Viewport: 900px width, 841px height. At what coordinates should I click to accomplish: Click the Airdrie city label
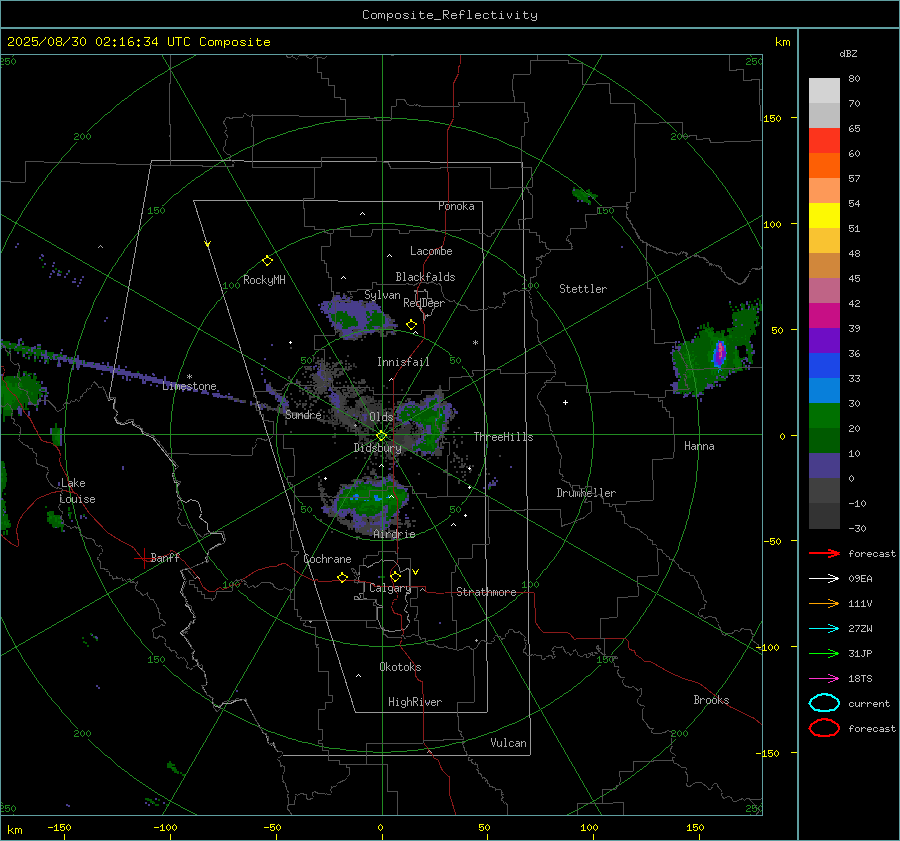click(x=394, y=534)
